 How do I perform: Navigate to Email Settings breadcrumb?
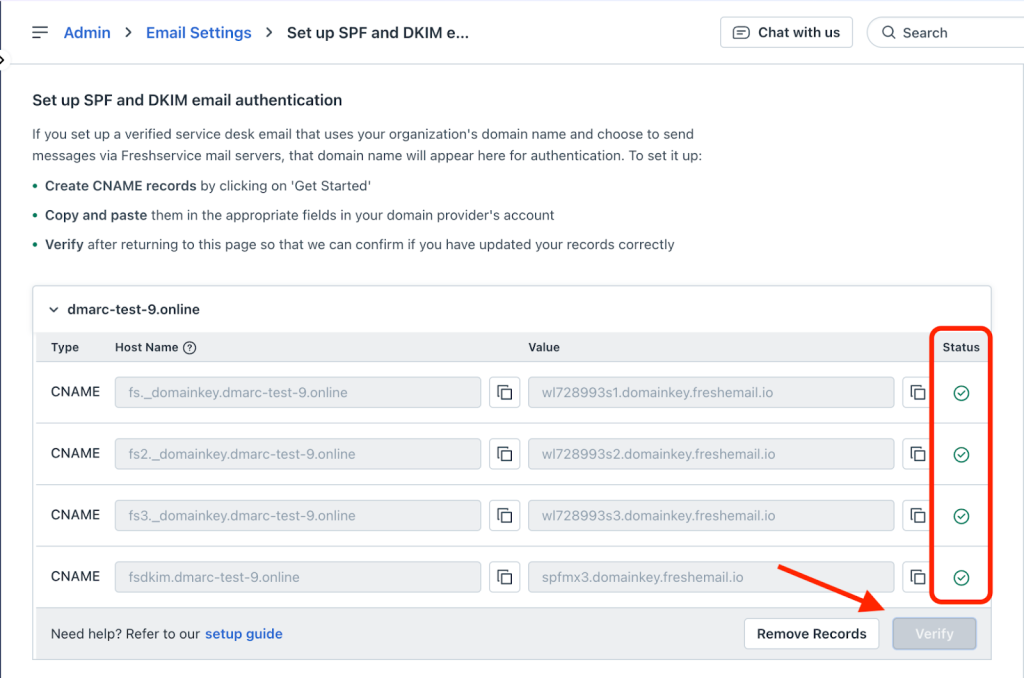[198, 33]
